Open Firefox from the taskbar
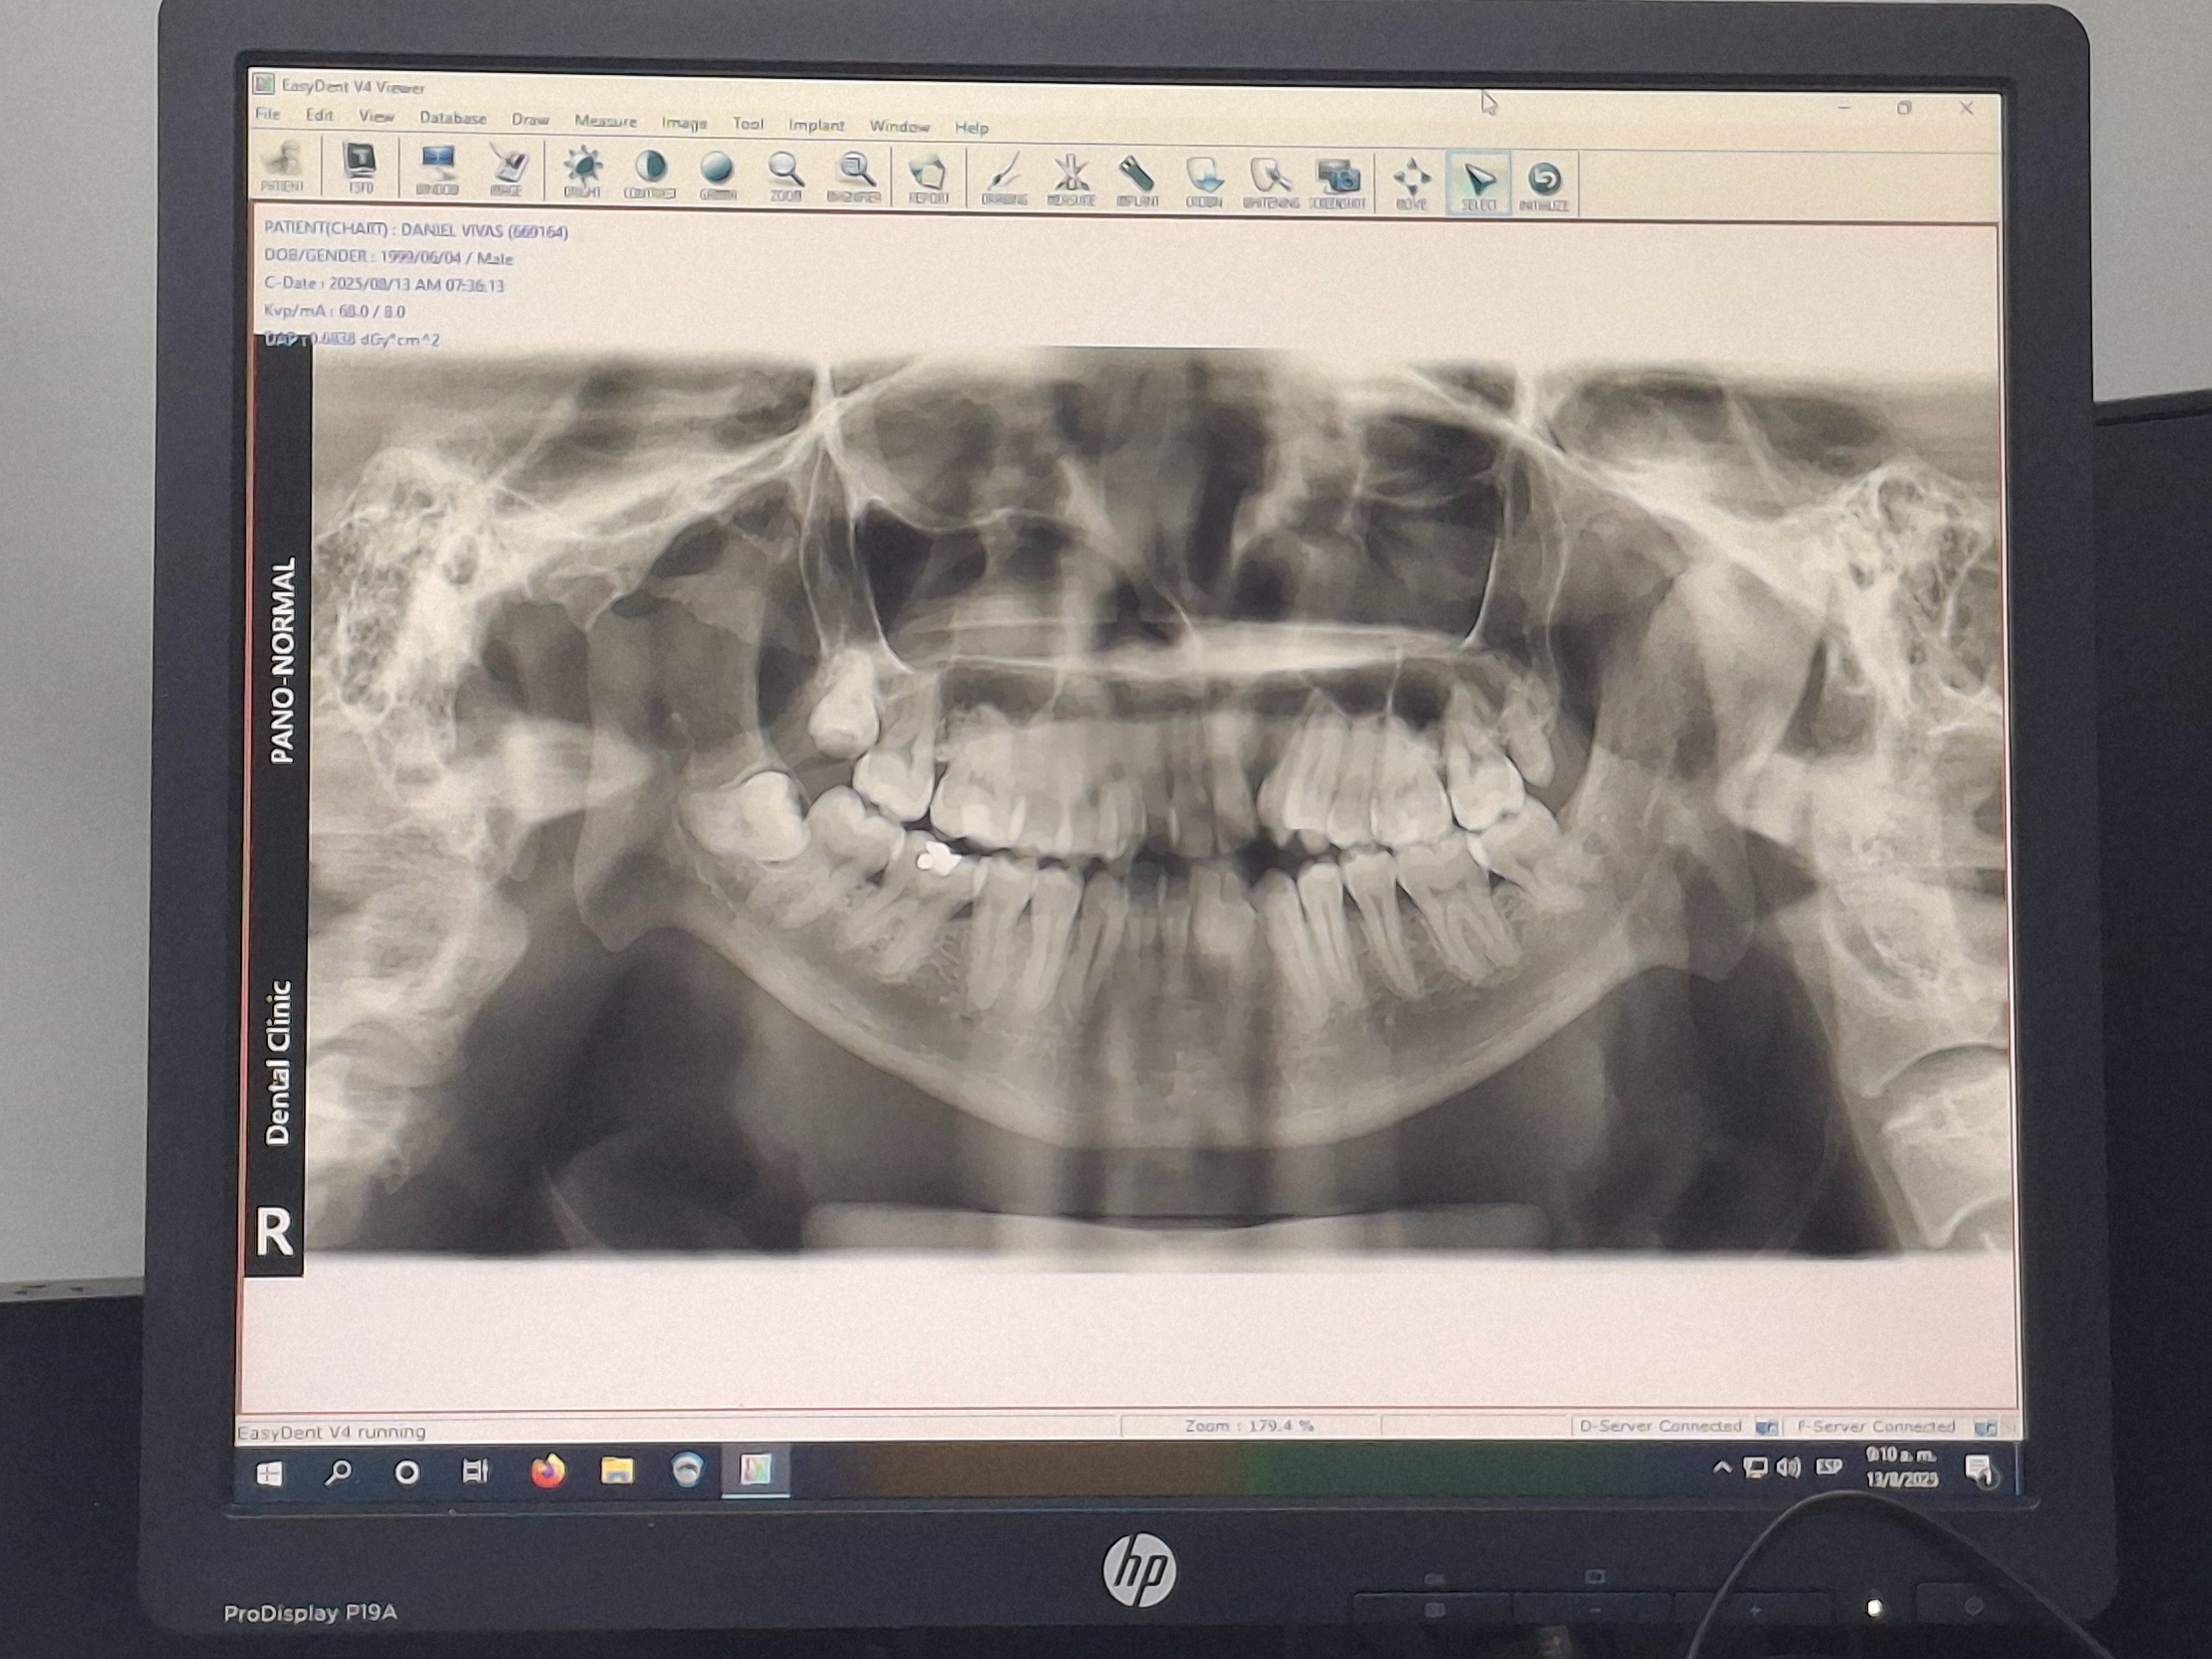Image resolution: width=2212 pixels, height=1659 pixels. pos(547,1471)
